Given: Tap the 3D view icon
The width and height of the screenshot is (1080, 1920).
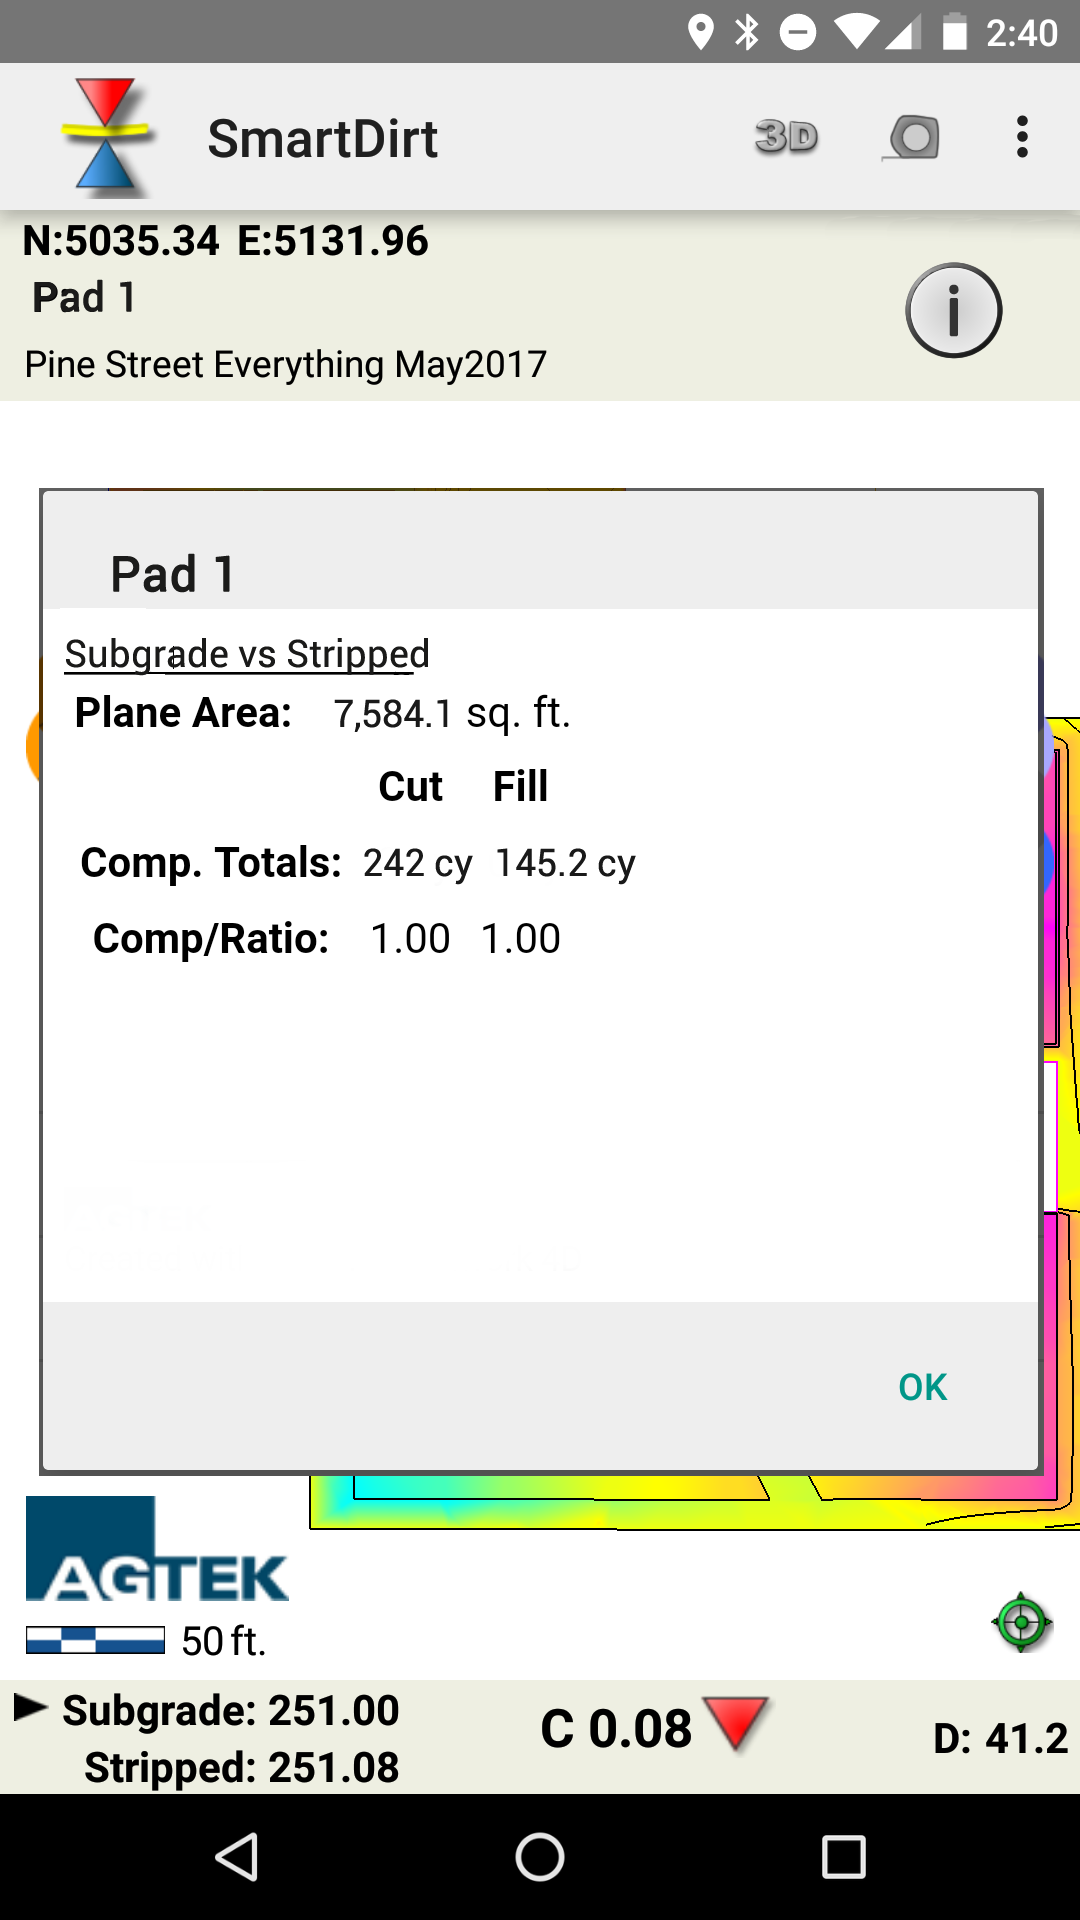Looking at the screenshot, I should pos(786,137).
